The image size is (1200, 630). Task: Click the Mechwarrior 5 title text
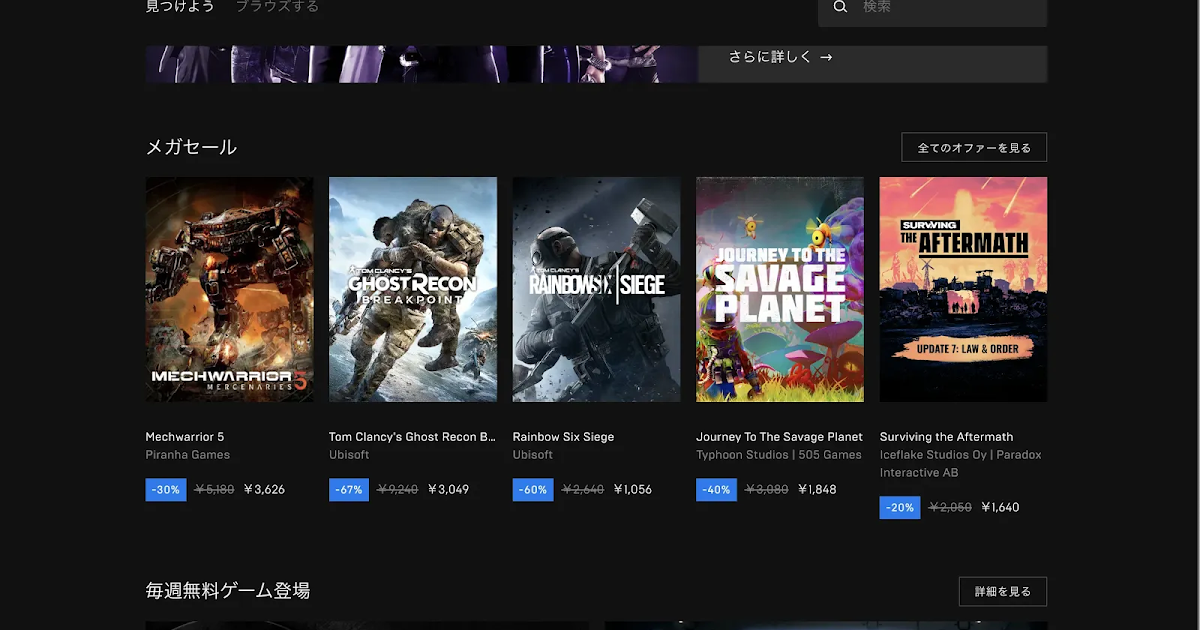tap(185, 437)
